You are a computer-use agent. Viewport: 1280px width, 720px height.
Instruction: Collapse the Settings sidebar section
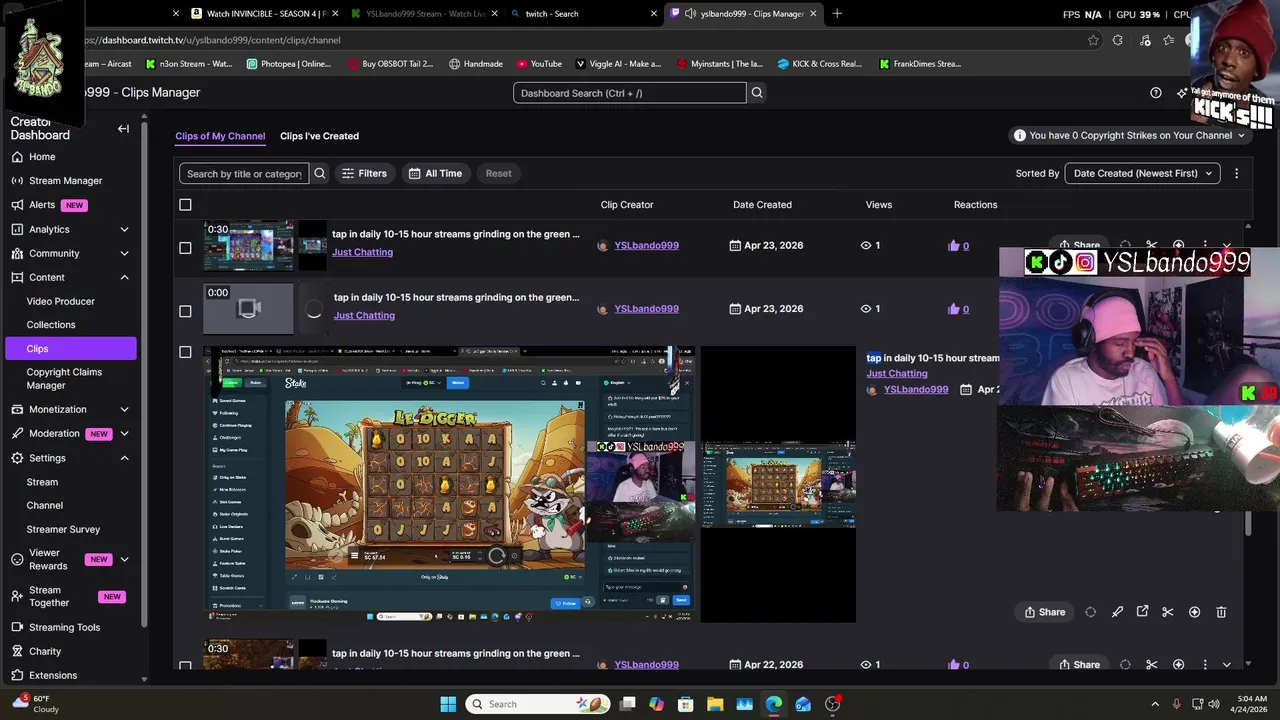coord(124,458)
